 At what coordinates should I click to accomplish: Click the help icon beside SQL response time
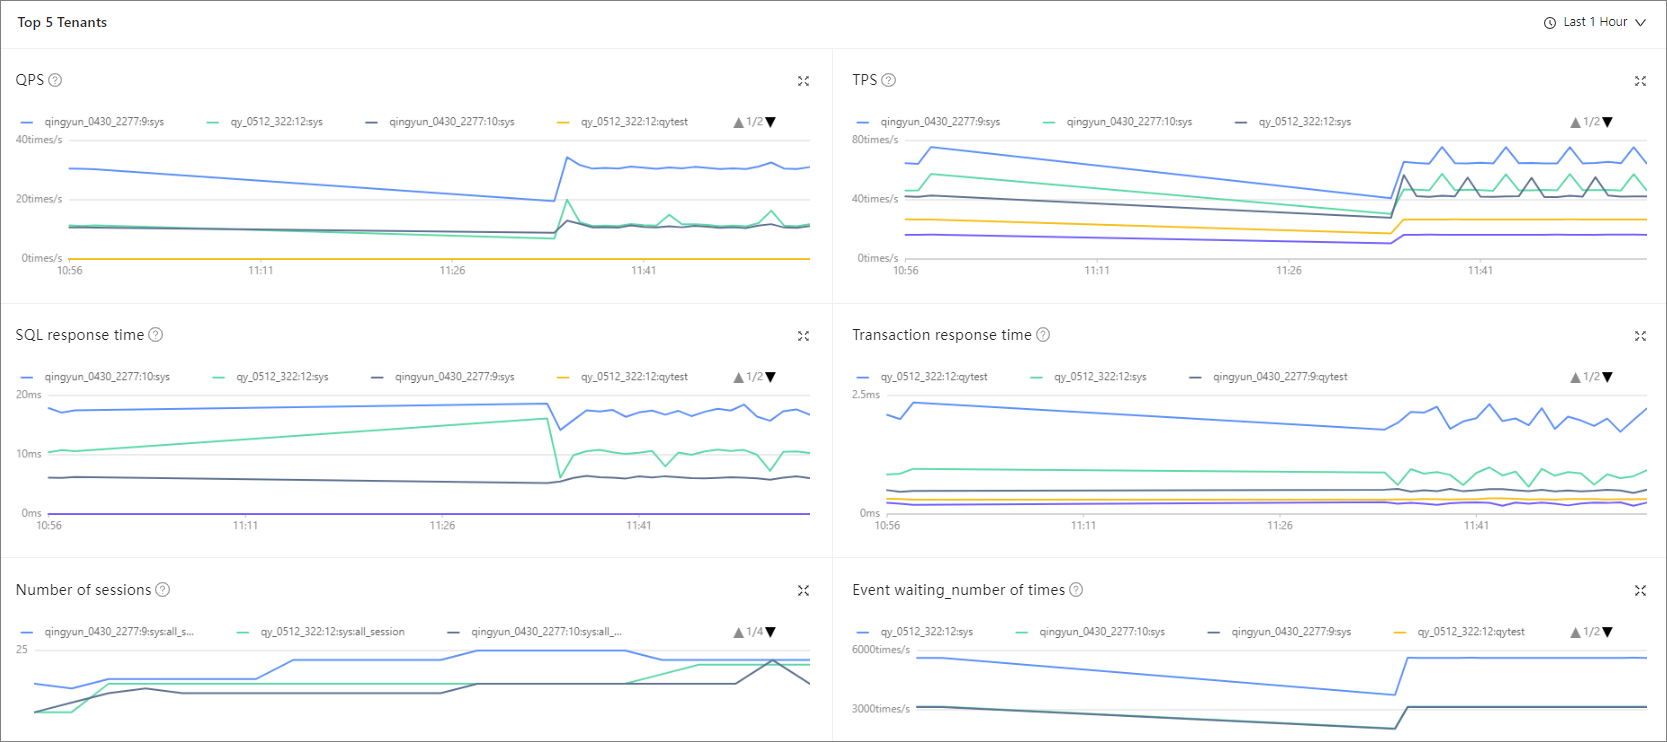pyautogui.click(x=156, y=335)
